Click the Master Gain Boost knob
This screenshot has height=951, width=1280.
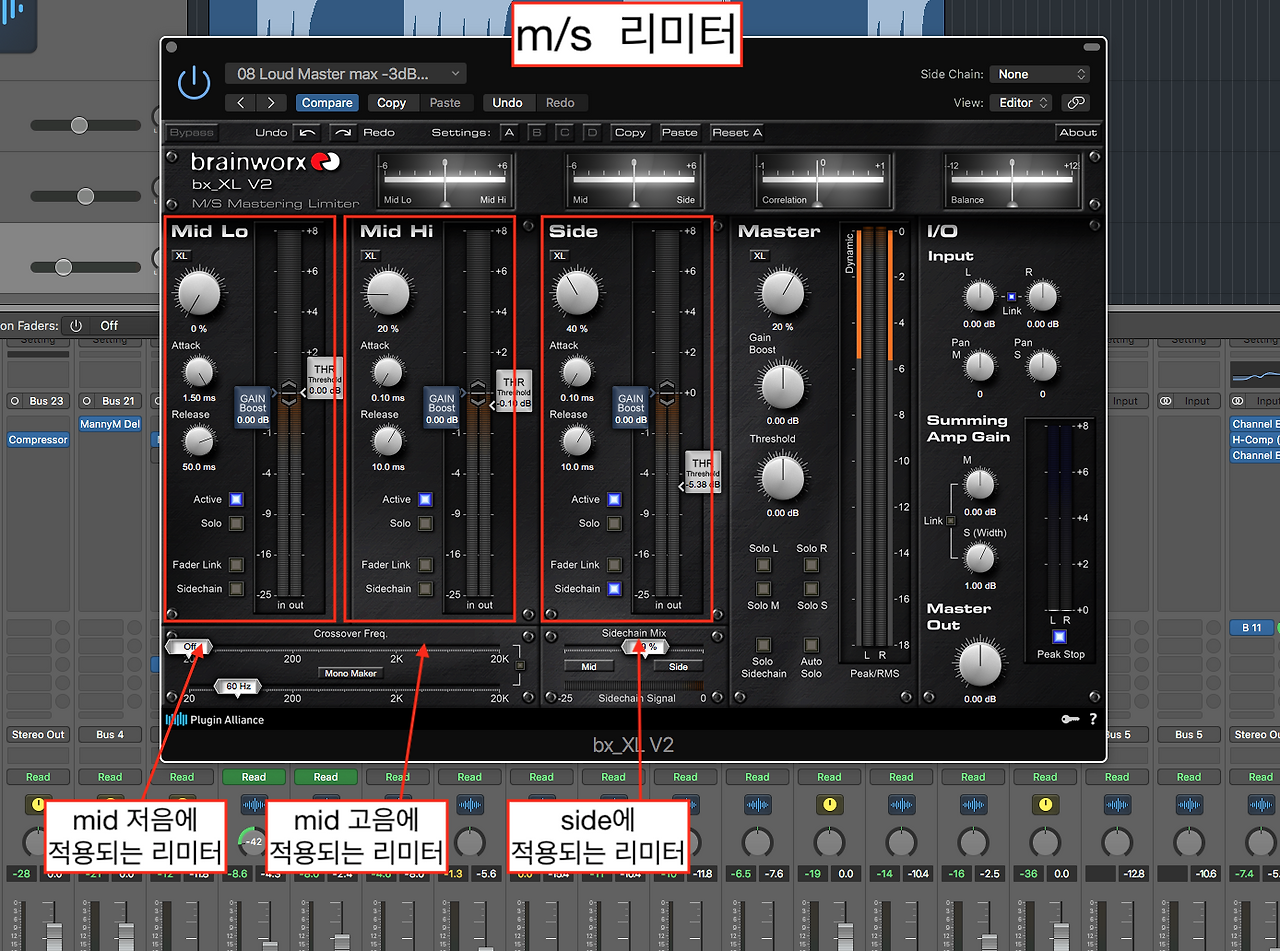(x=782, y=387)
